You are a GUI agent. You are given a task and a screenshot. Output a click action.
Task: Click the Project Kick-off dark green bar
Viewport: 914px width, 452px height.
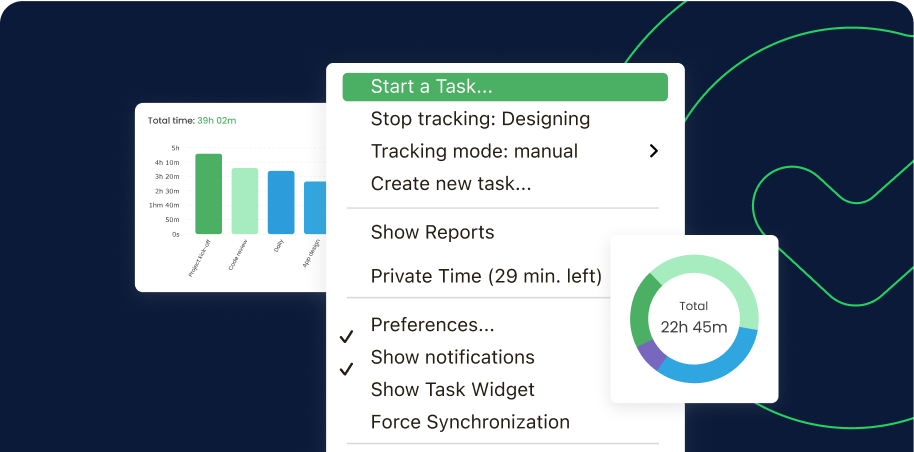[208, 194]
